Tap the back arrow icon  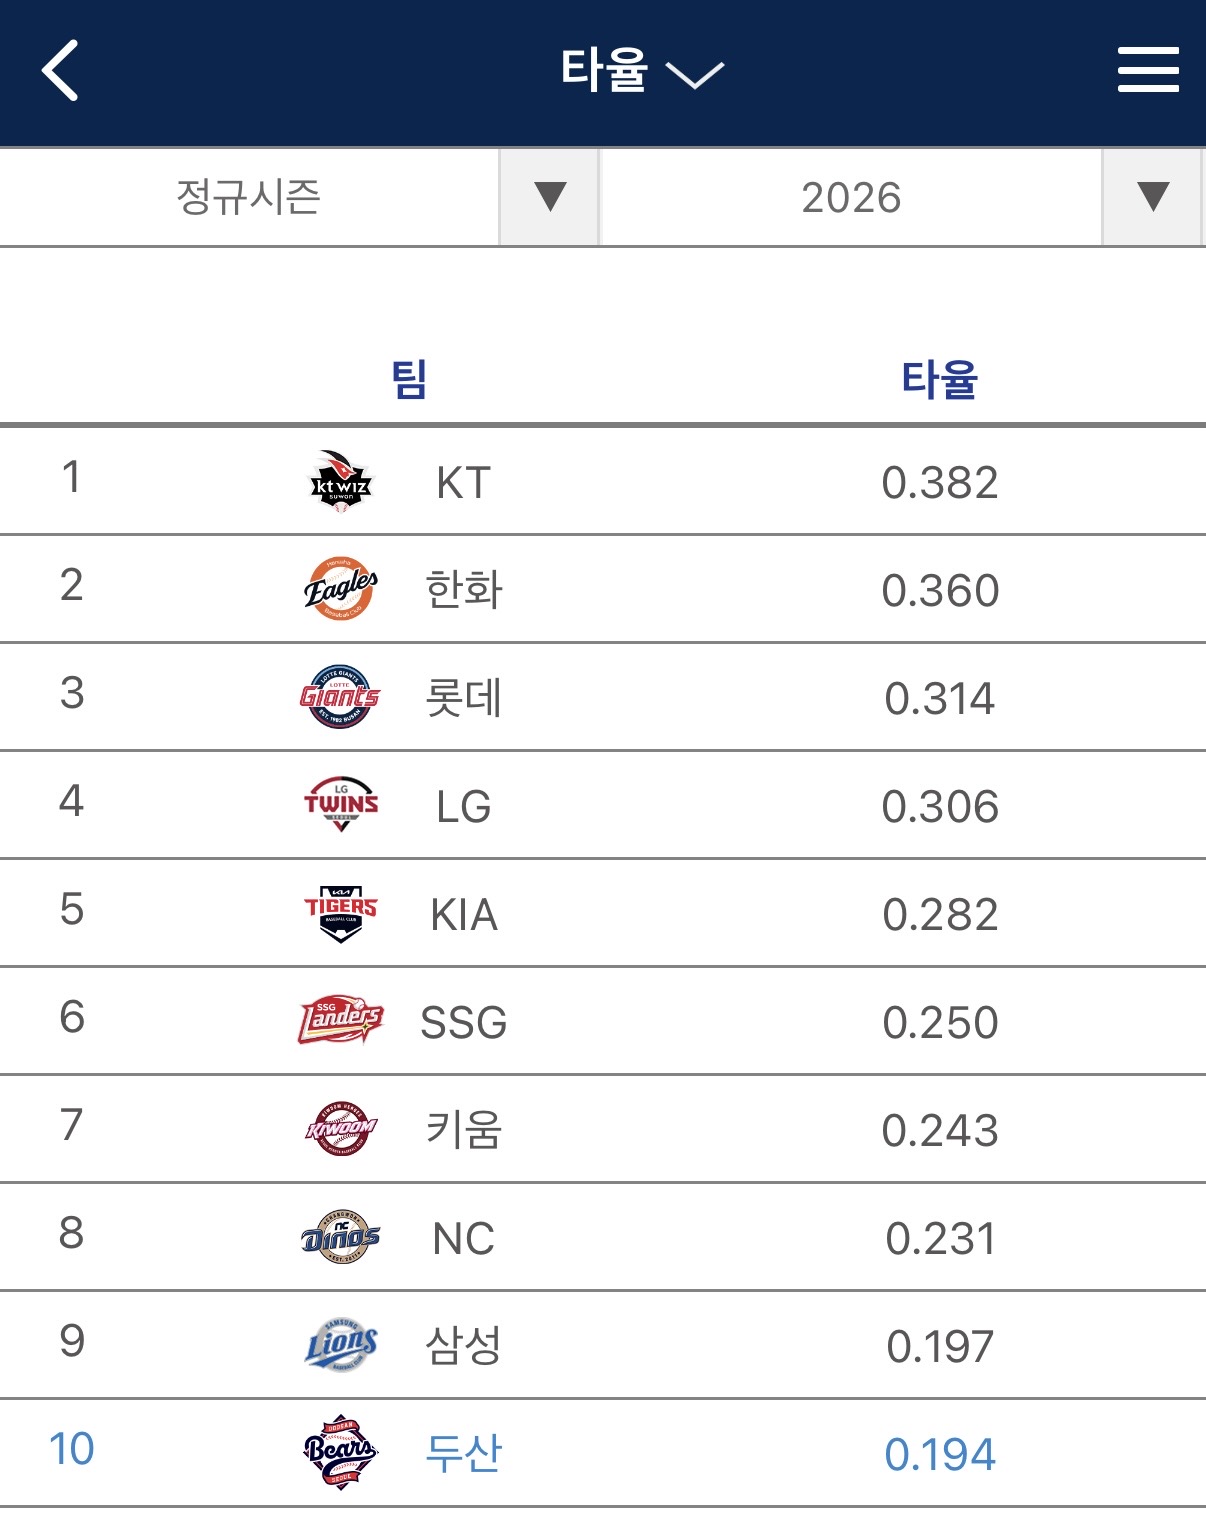(x=61, y=71)
